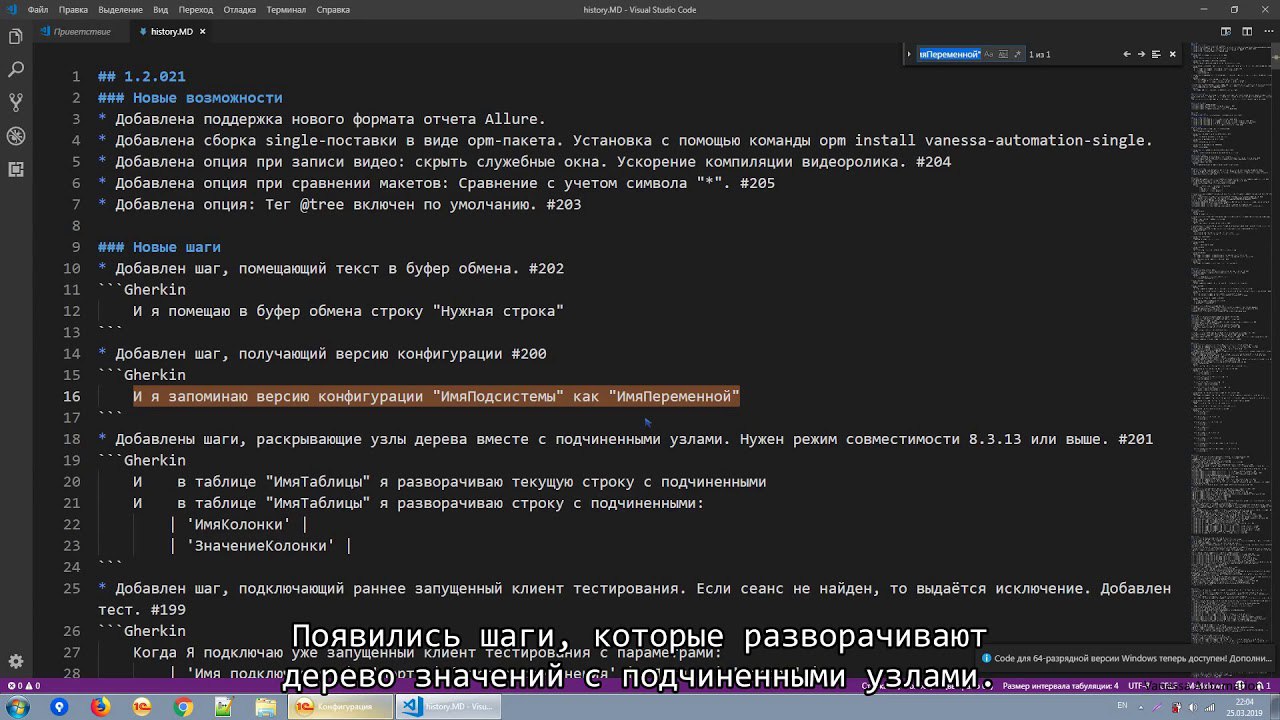Click highlighted line with "ИмяПеременной"
Screen dimensions: 1280x720
pyautogui.click(x=436, y=397)
